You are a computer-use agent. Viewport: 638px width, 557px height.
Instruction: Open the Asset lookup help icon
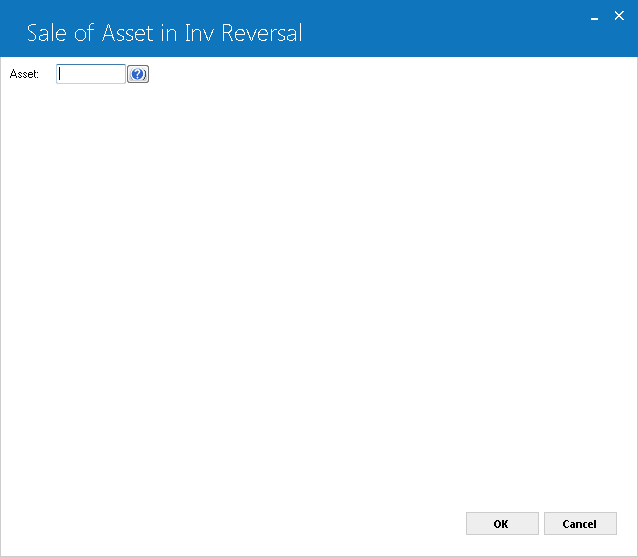tap(138, 74)
